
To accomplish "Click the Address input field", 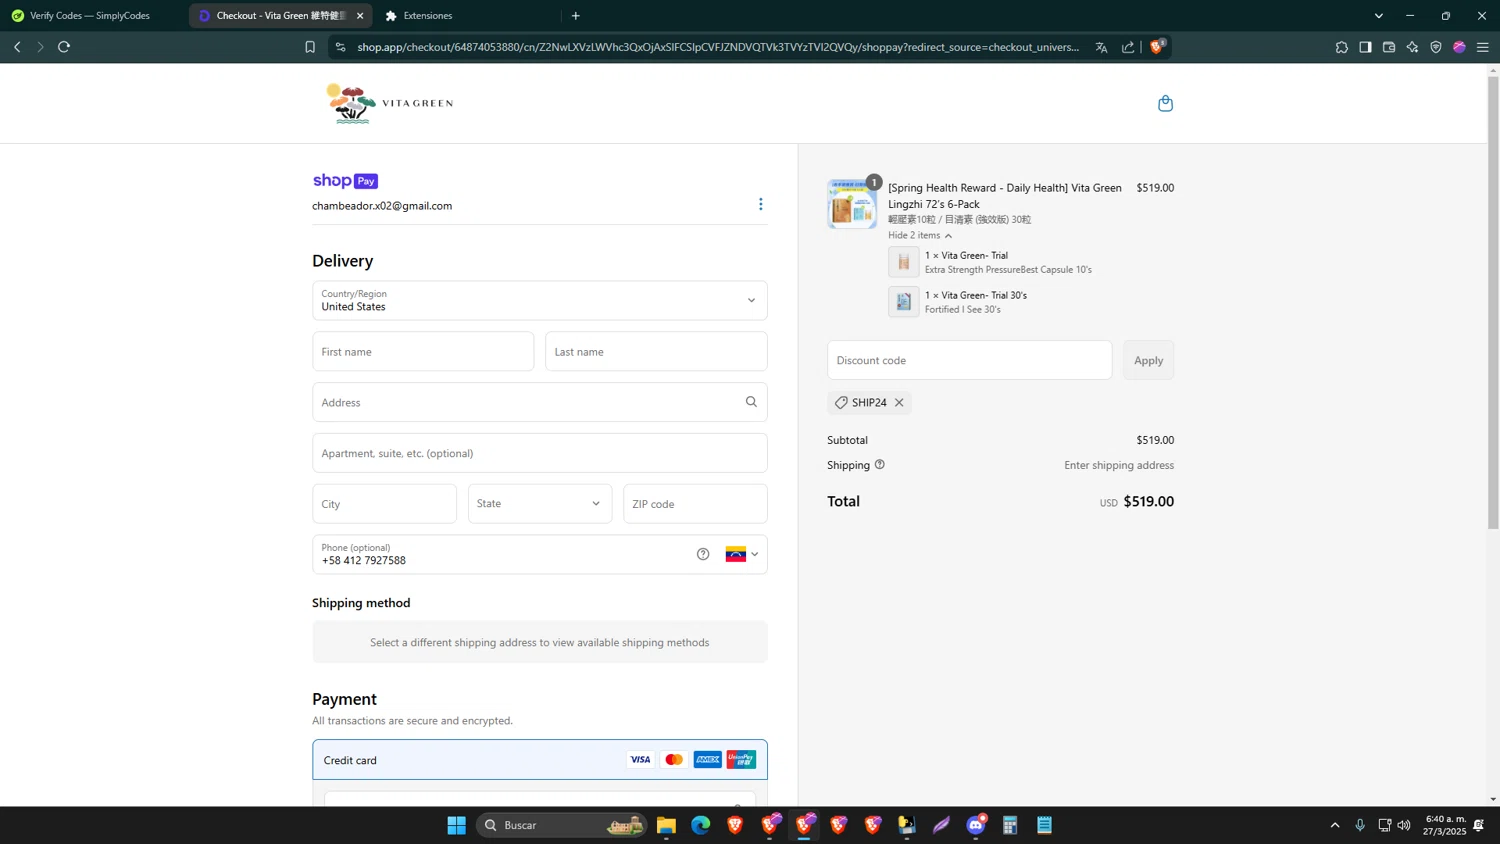I will [x=540, y=402].
